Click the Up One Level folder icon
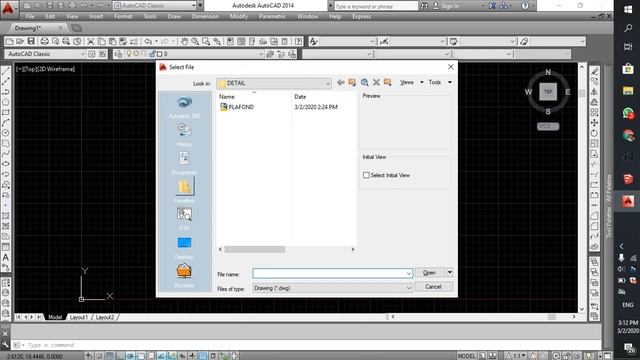640x360 pixels. pyautogui.click(x=352, y=82)
